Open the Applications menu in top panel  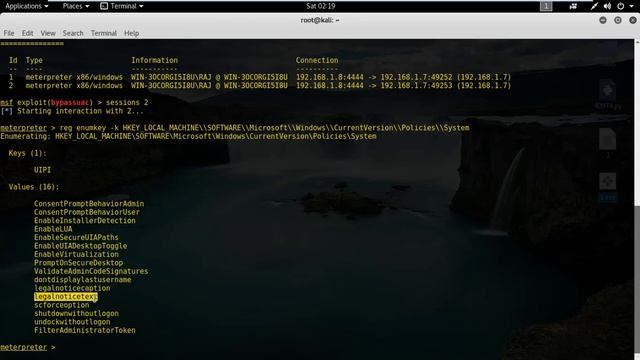coord(26,6)
